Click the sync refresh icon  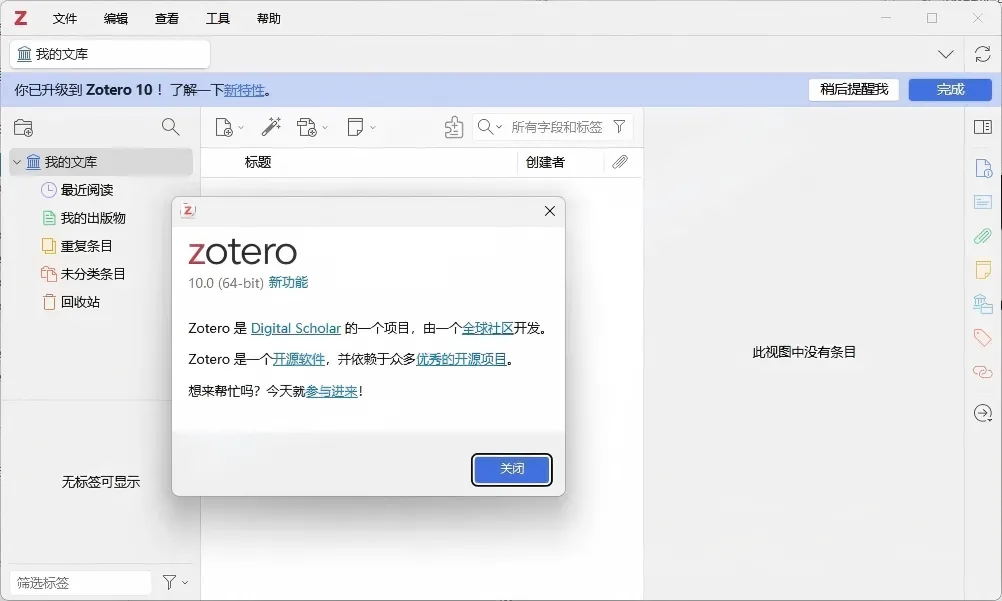pos(983,54)
